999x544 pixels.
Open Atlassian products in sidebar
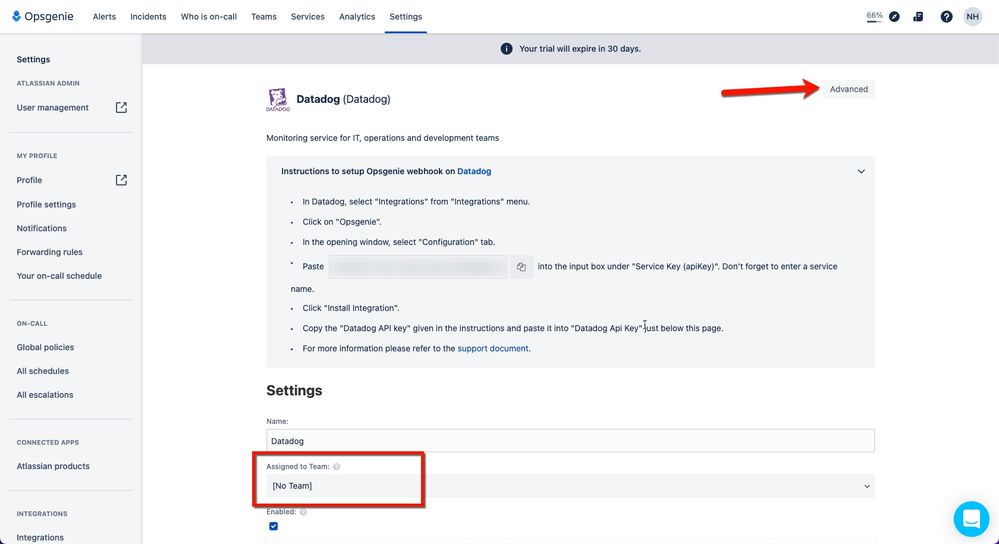[x=54, y=466]
